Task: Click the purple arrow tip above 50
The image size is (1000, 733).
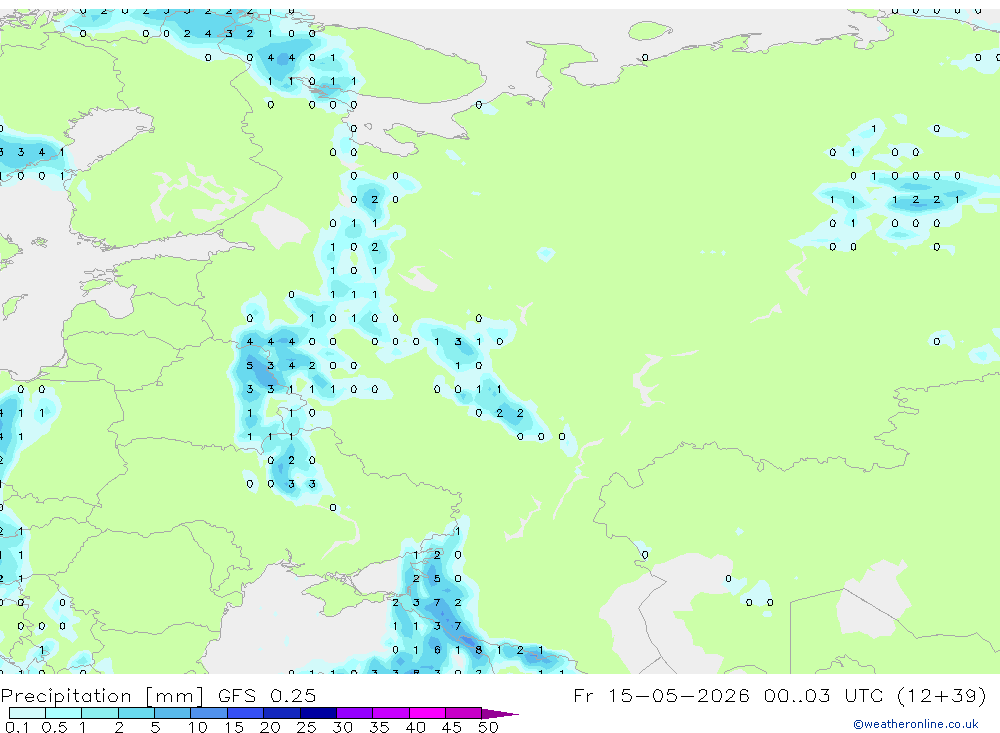Action: coord(499,713)
